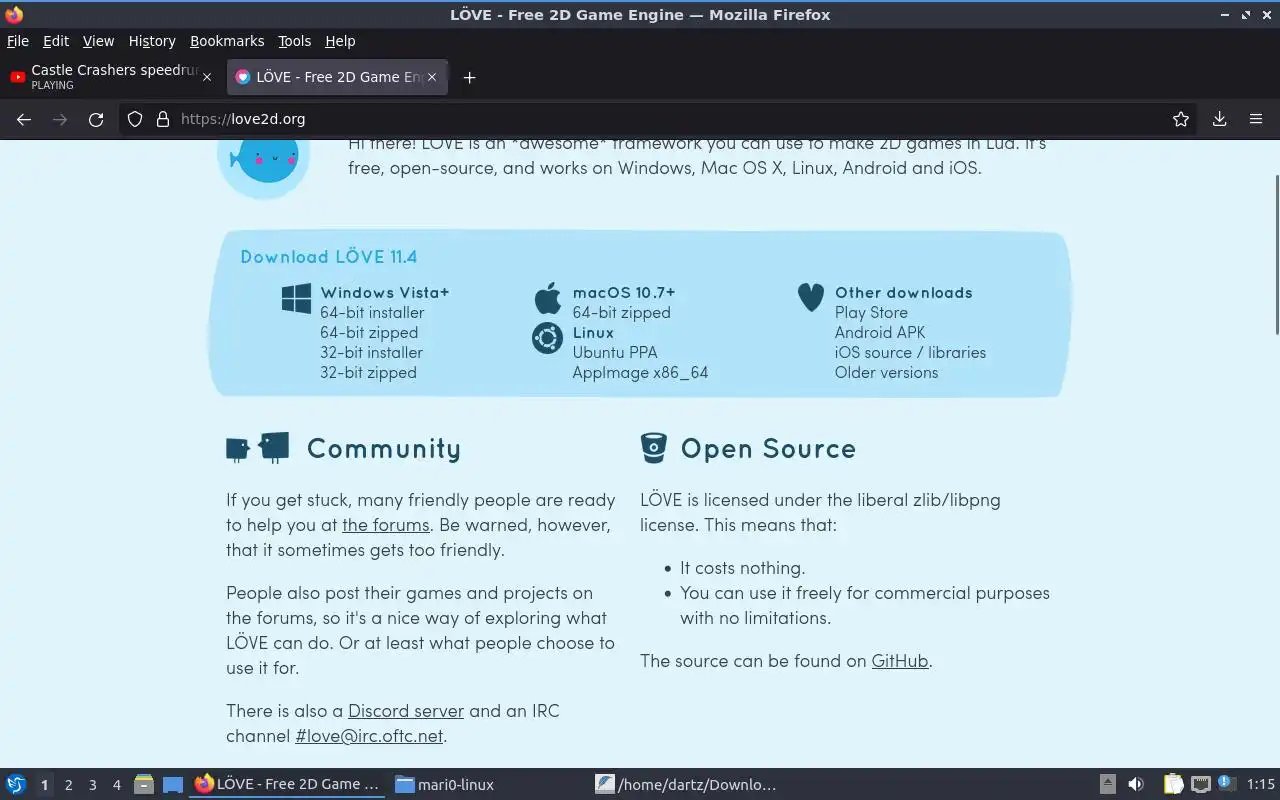The width and height of the screenshot is (1280, 800).
Task: Click the Ubuntu logo icon
Action: coord(547,339)
